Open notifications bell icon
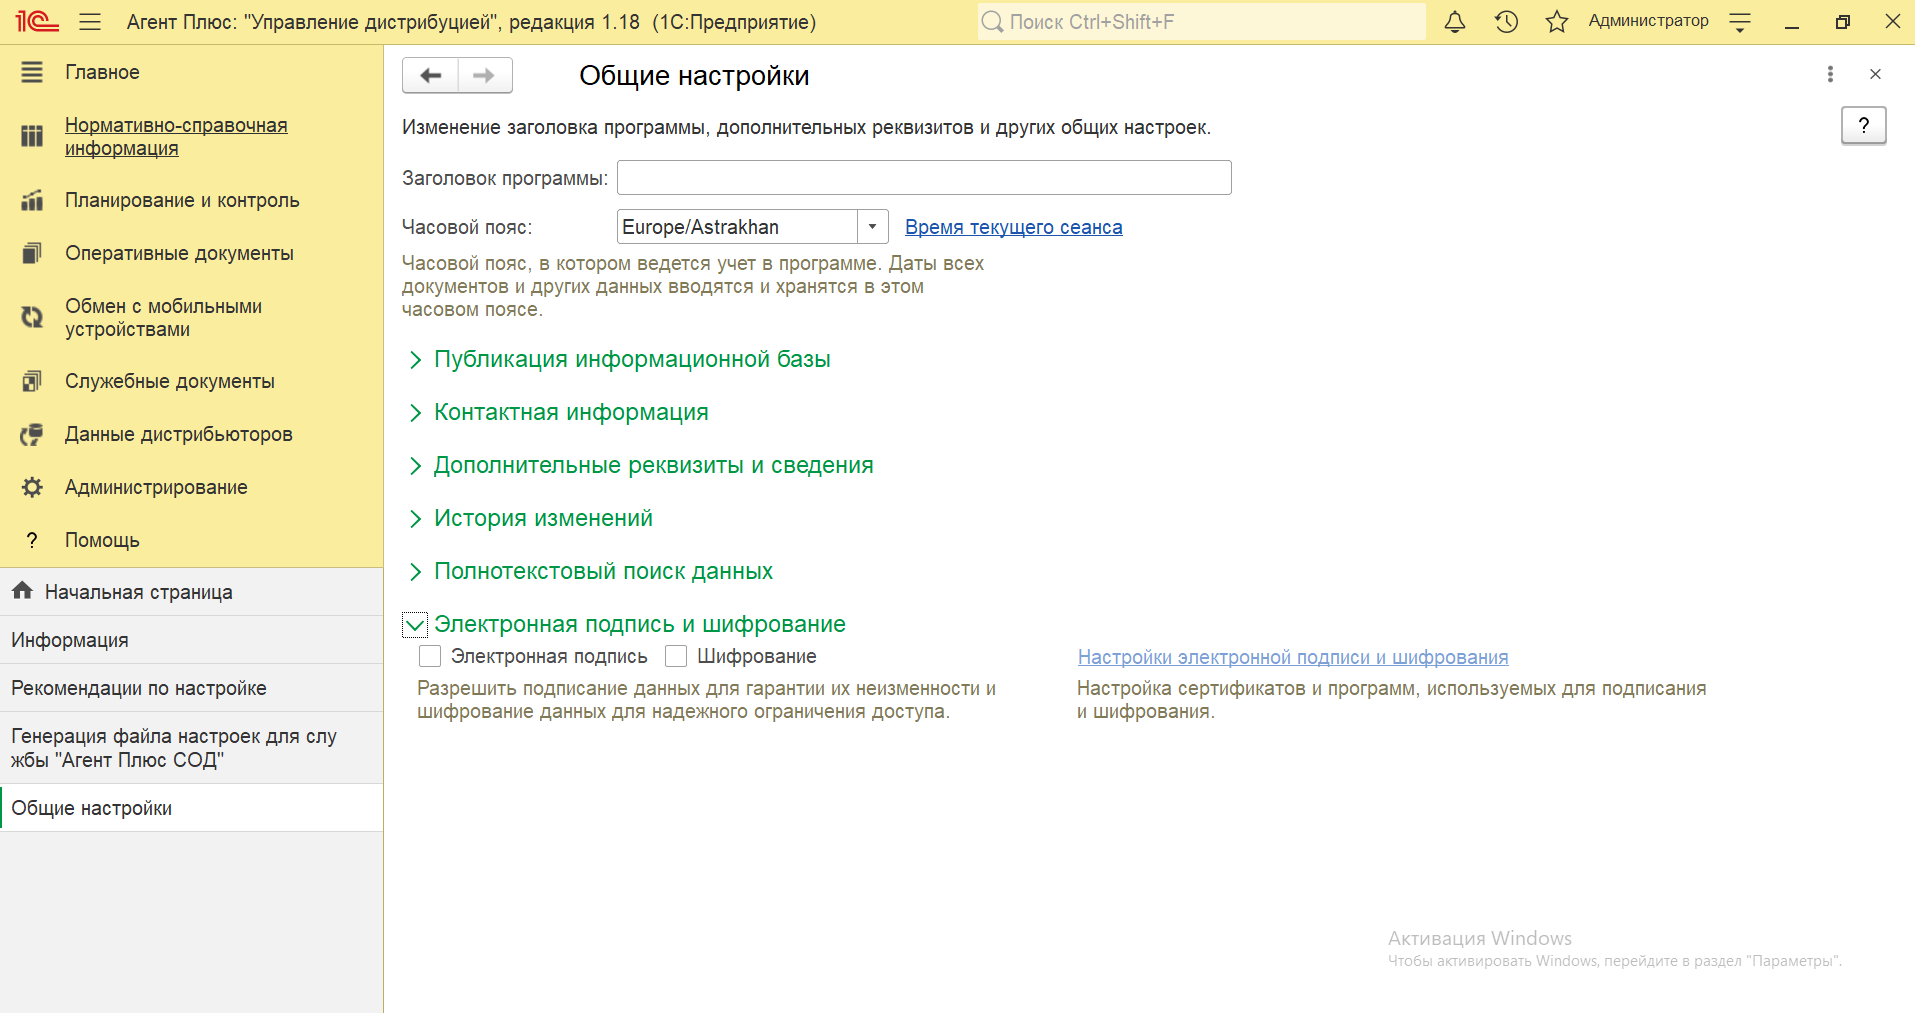This screenshot has width=1915, height=1013. pyautogui.click(x=1455, y=21)
